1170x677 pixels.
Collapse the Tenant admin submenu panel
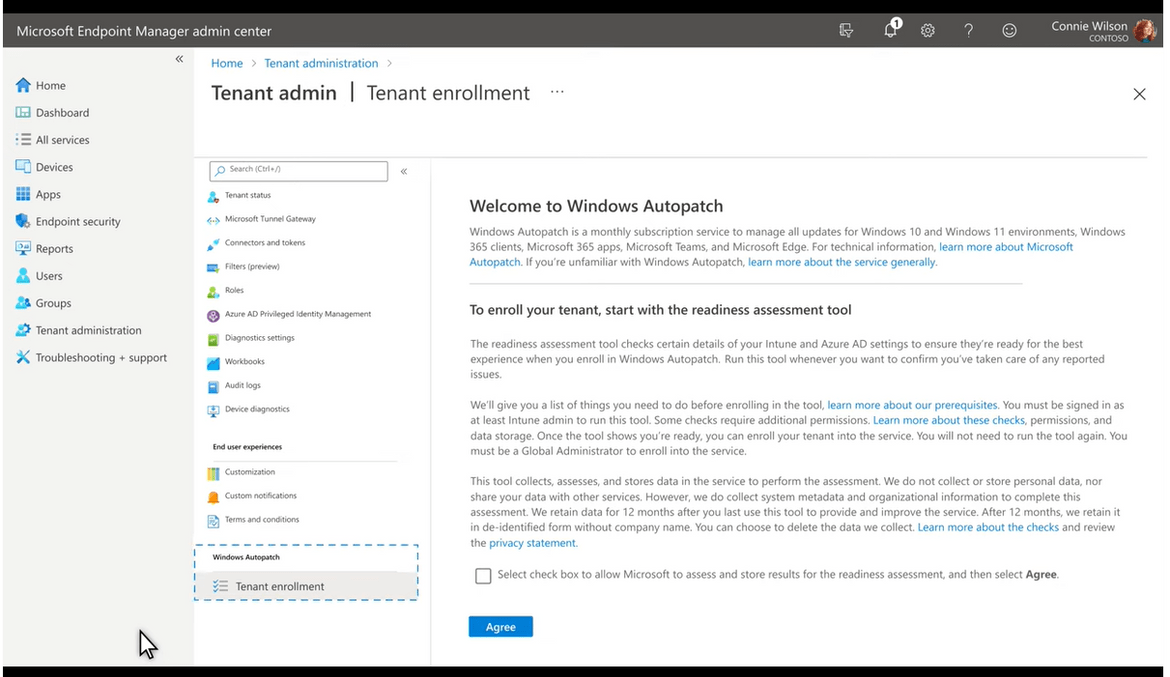coord(404,172)
